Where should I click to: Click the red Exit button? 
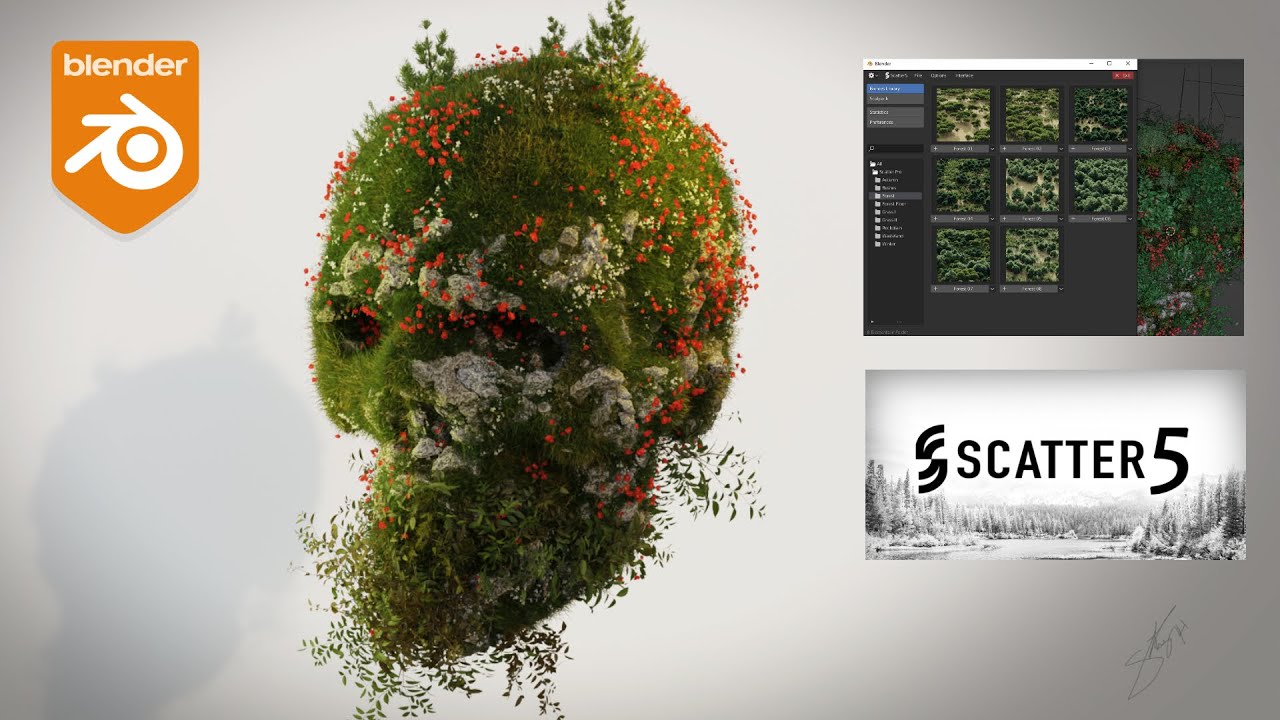pyautogui.click(x=1123, y=75)
